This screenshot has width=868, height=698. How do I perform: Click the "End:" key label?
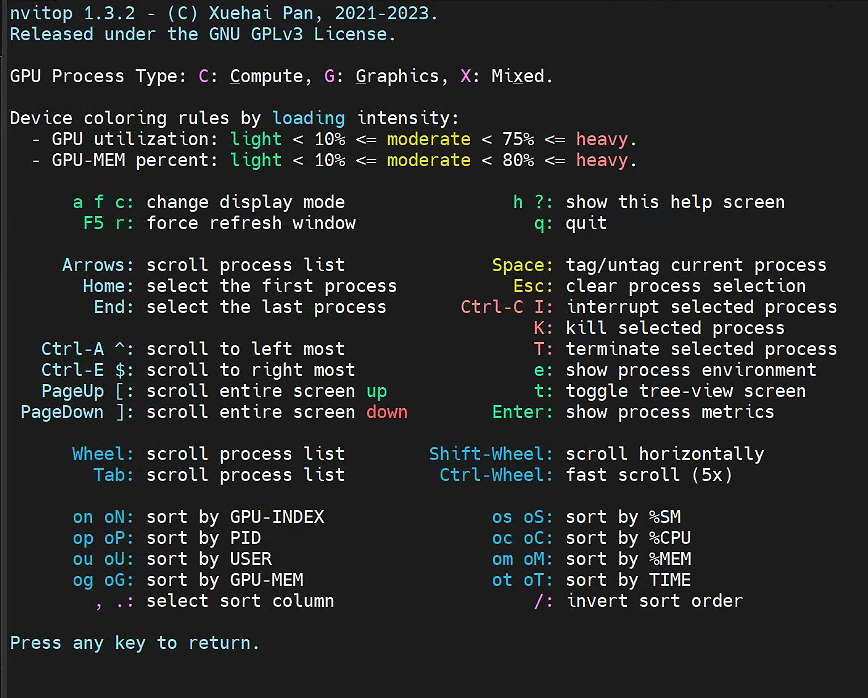click(114, 307)
